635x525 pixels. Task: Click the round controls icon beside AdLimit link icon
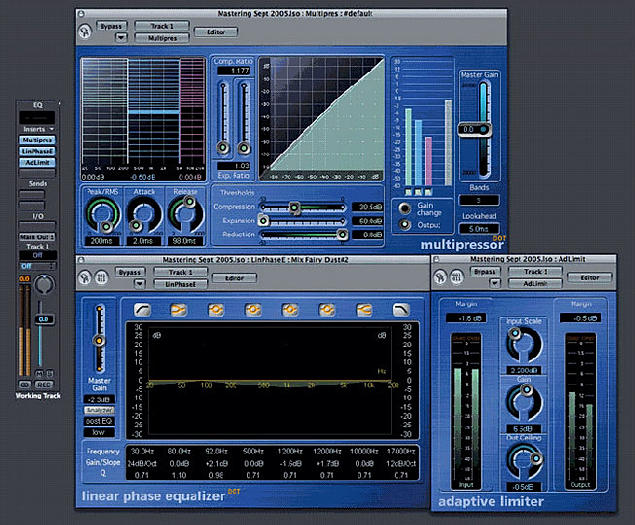coord(457,277)
